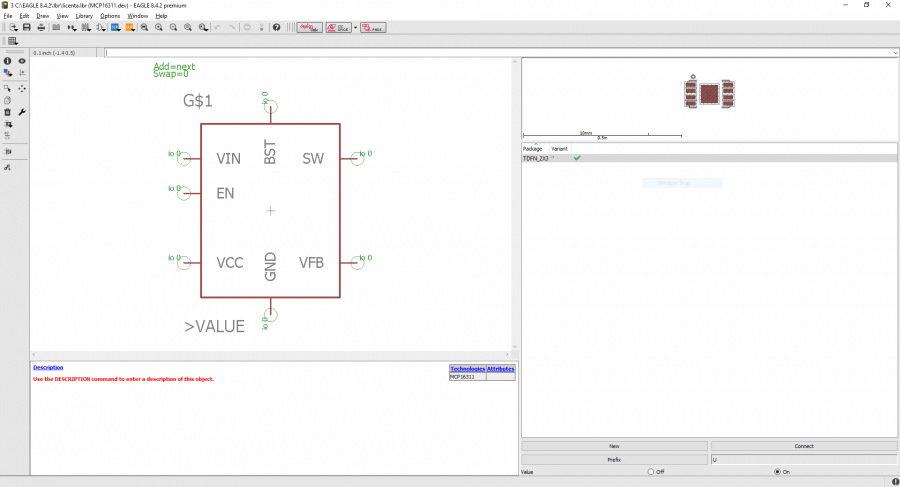The width and height of the screenshot is (900, 487).
Task: Expand the SPICE button dropdown arrow
Action: tap(354, 27)
